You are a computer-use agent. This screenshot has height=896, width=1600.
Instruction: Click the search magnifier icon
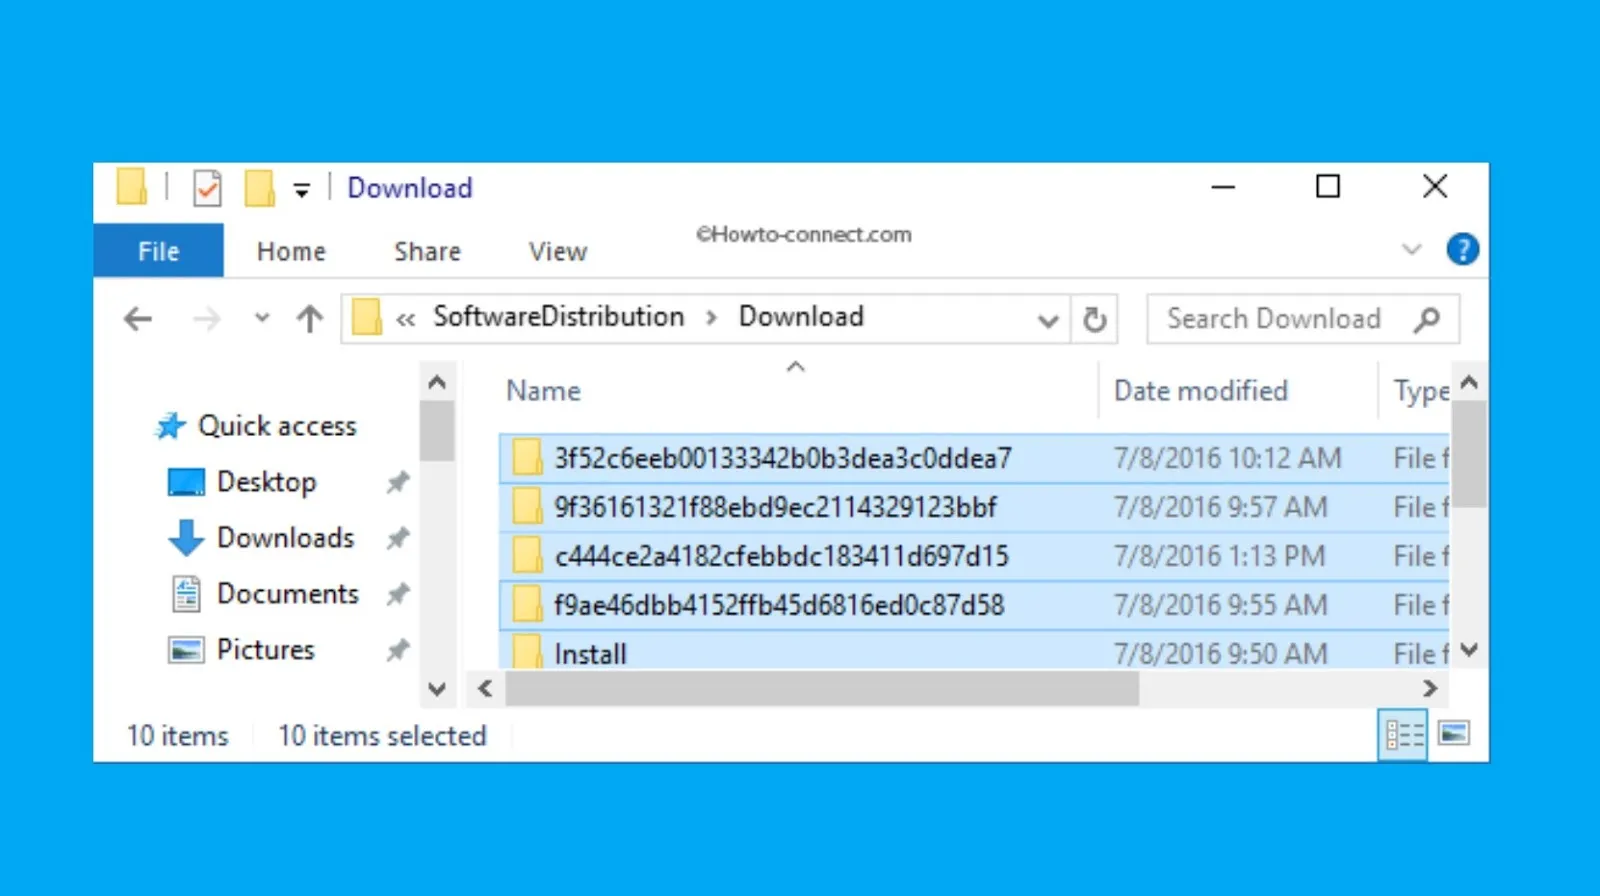[1427, 319]
